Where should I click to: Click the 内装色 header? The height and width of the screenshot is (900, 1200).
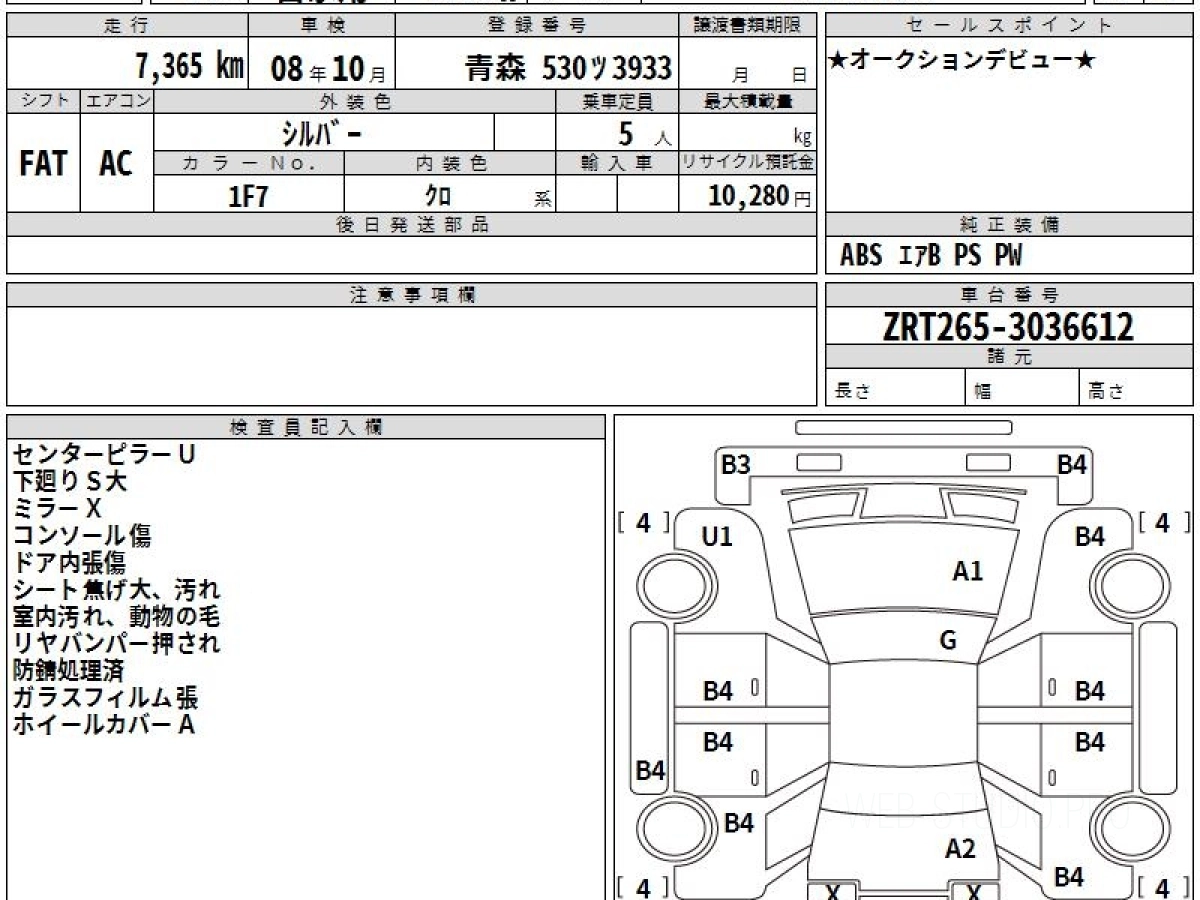pyautogui.click(x=450, y=164)
